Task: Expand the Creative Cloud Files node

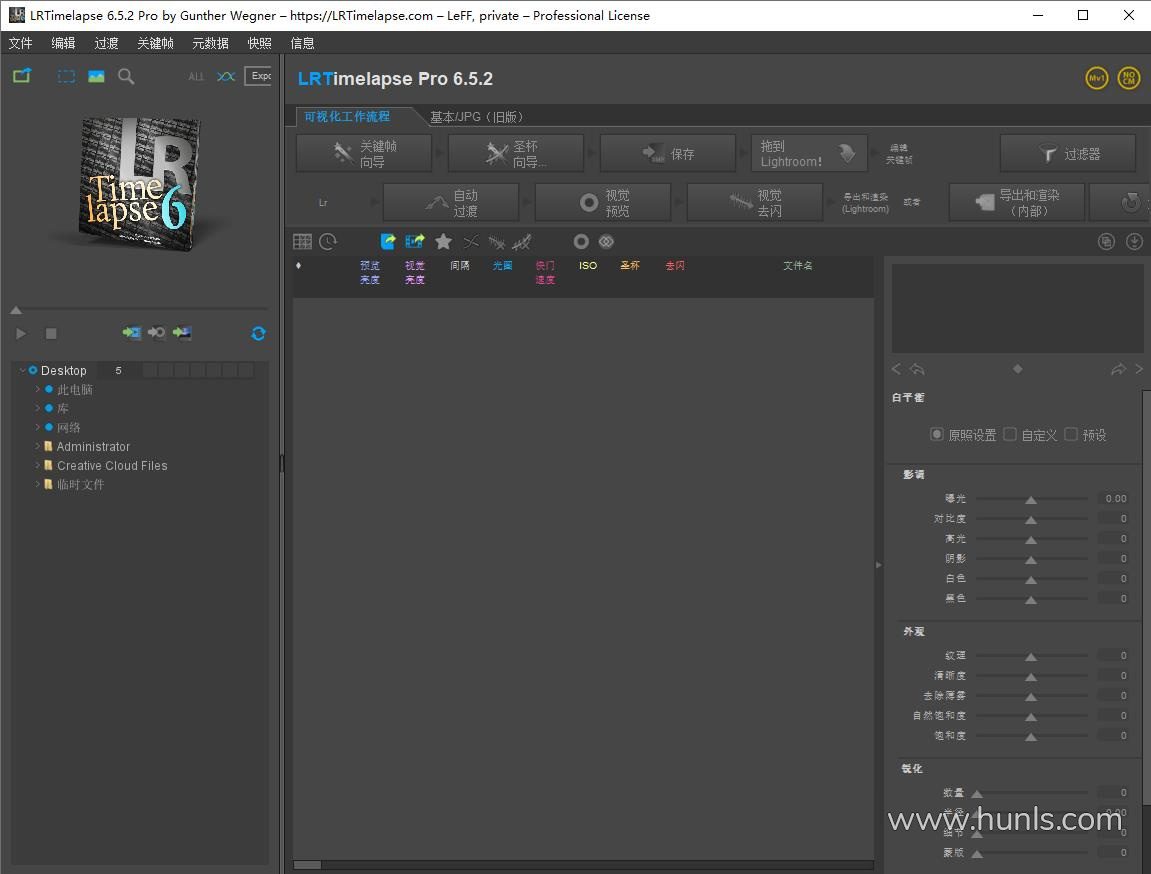Action: click(x=37, y=465)
